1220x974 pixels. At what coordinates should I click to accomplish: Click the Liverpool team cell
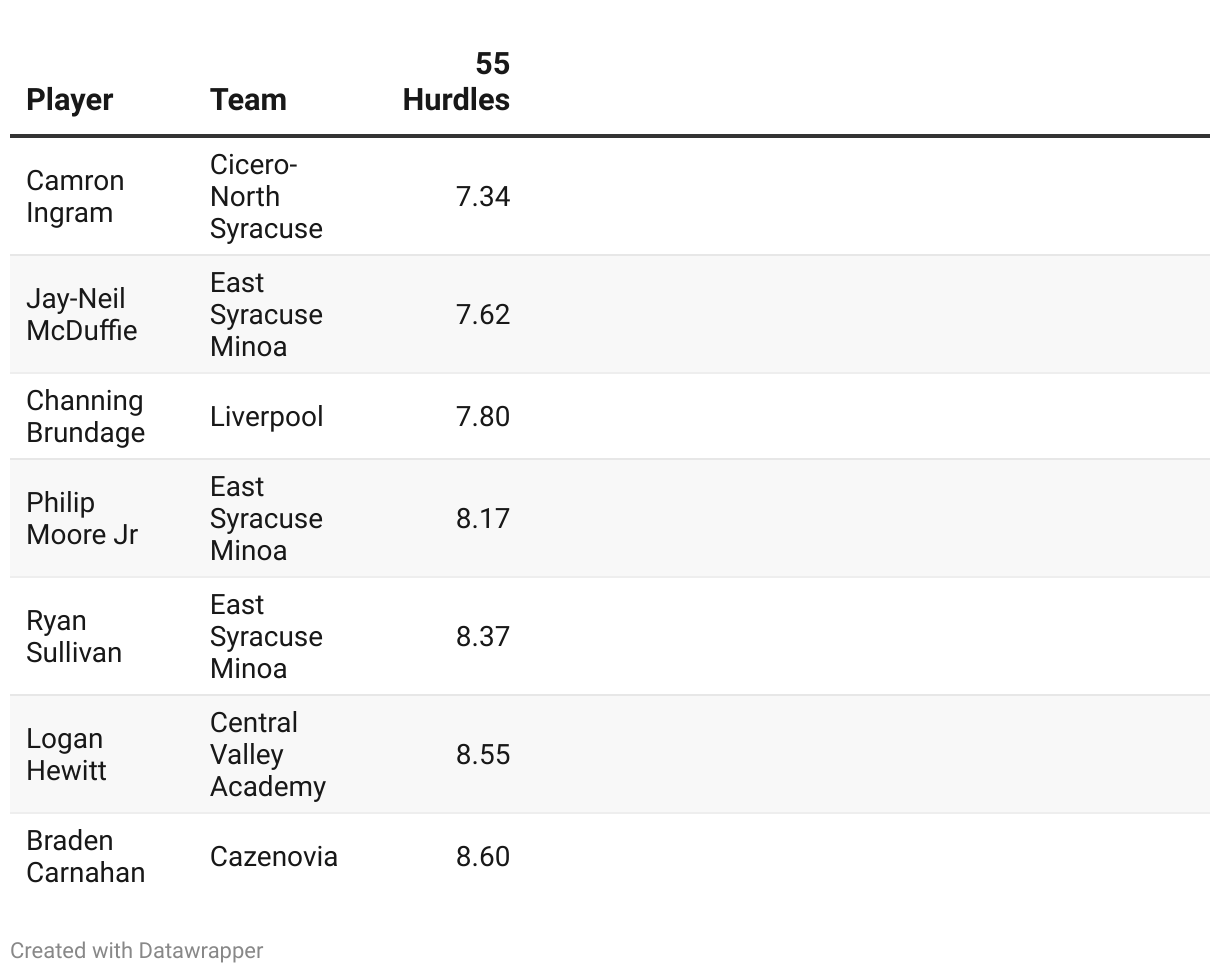267,417
